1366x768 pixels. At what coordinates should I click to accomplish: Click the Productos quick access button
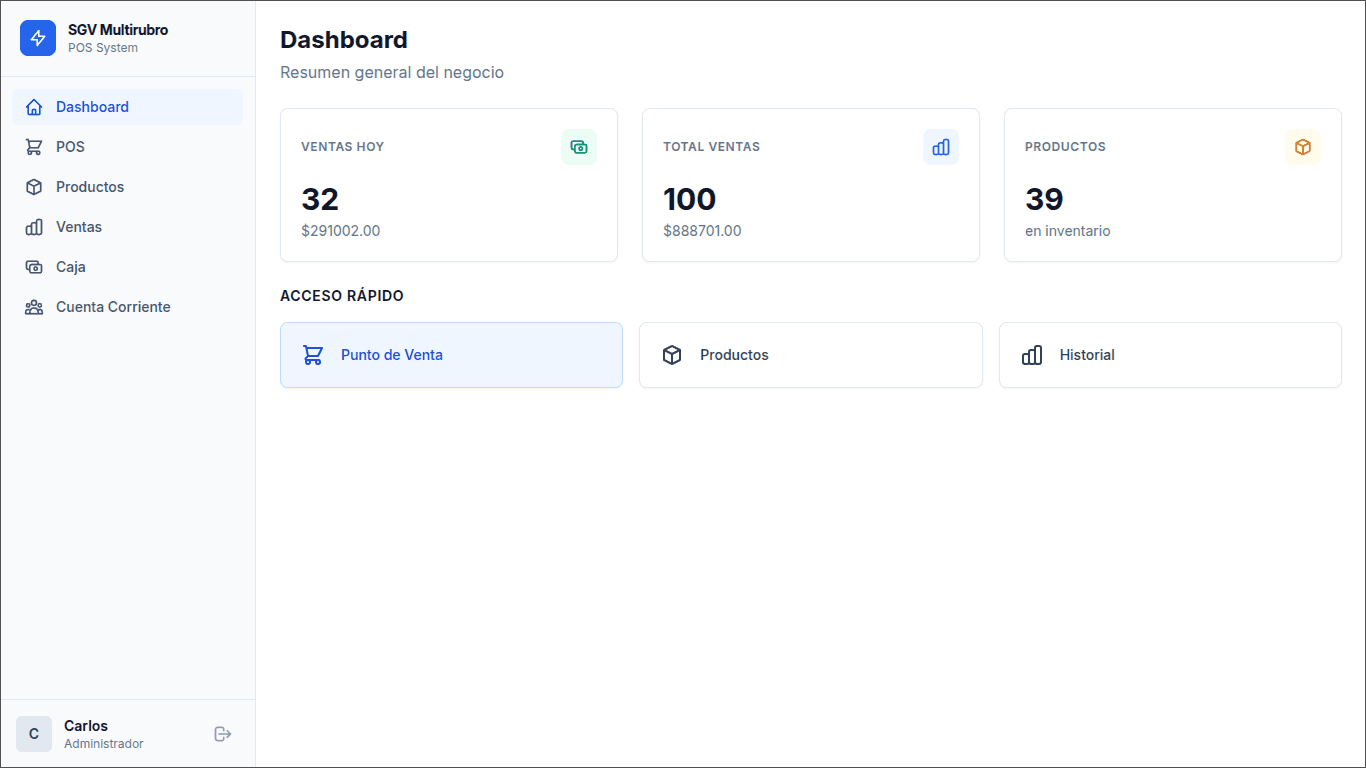tap(811, 355)
